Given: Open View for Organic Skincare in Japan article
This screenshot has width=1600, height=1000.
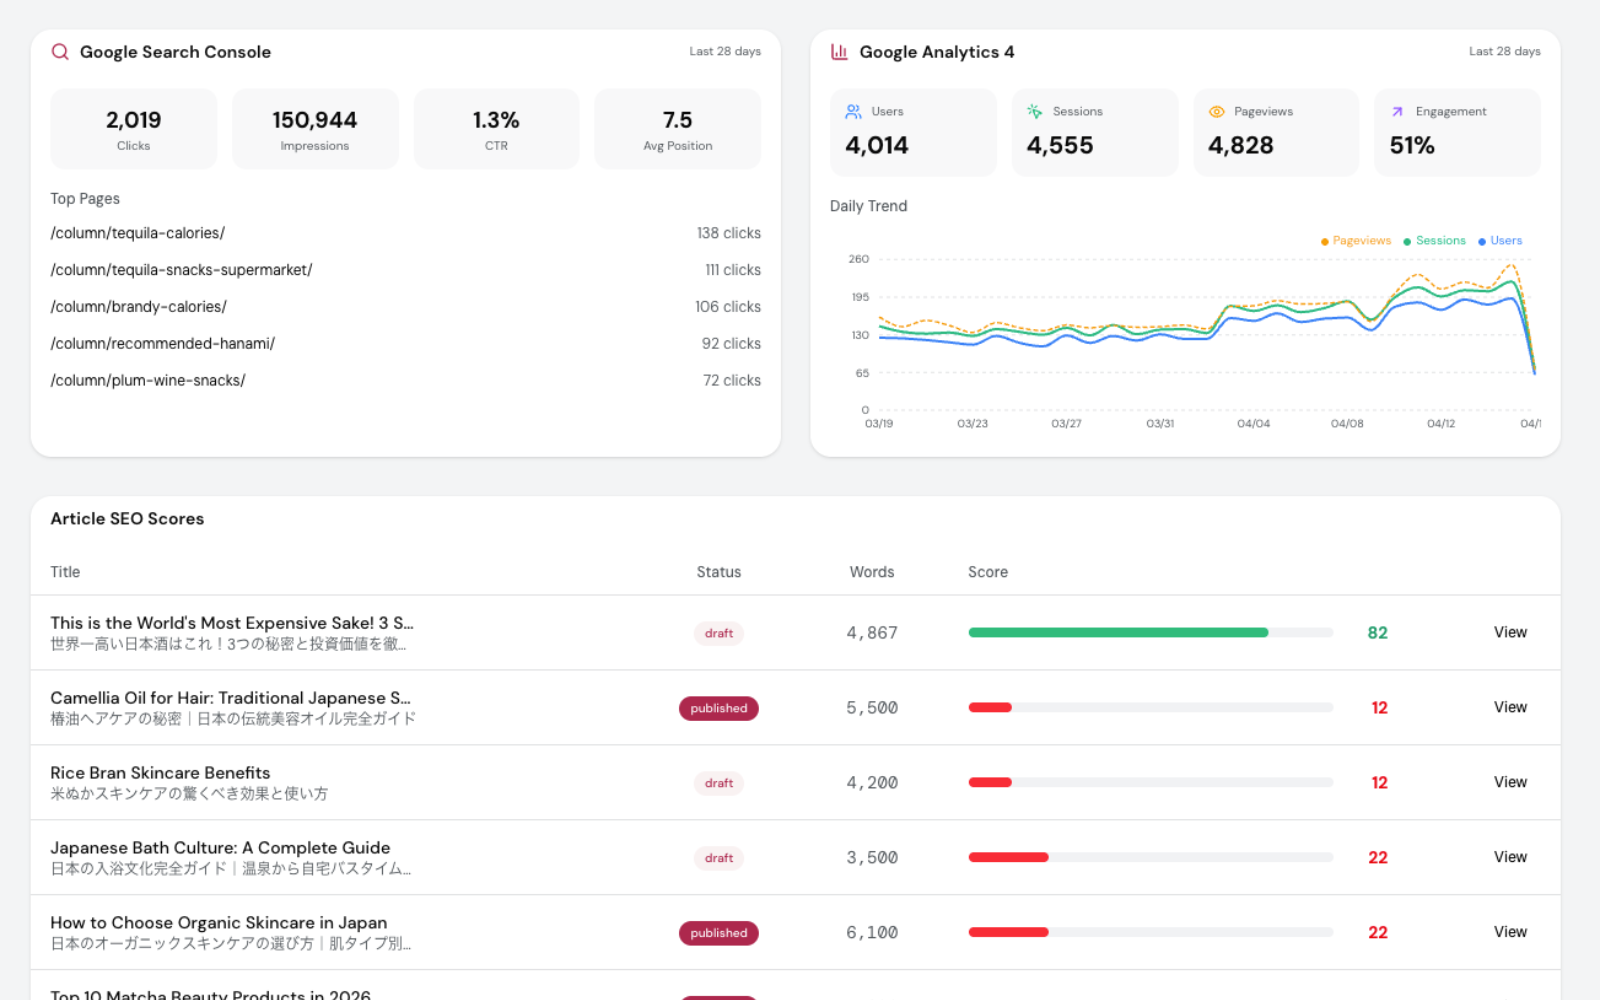Looking at the screenshot, I should click(1510, 932).
